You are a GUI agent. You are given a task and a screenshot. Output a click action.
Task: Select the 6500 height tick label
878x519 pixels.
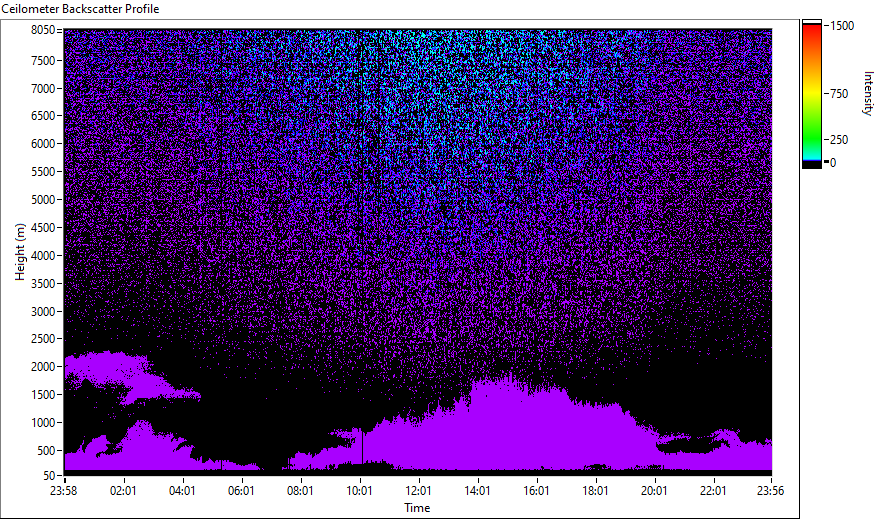coord(43,116)
